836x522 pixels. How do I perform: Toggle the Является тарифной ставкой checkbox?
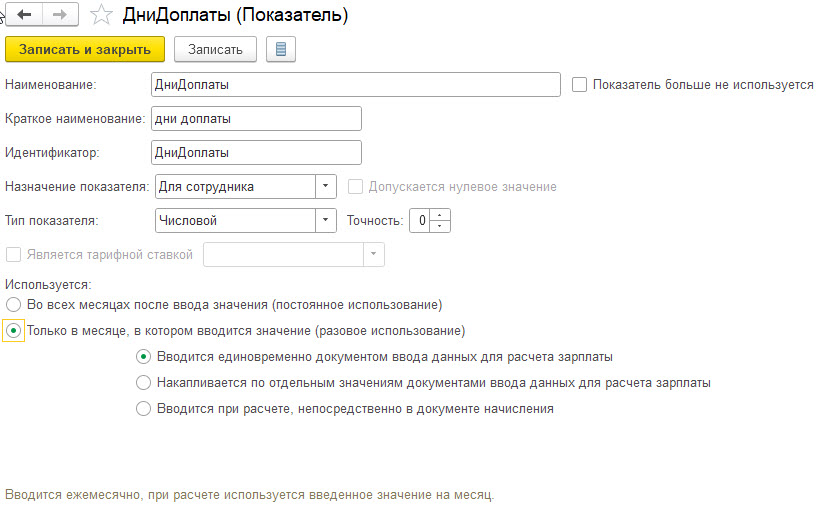click(x=13, y=255)
